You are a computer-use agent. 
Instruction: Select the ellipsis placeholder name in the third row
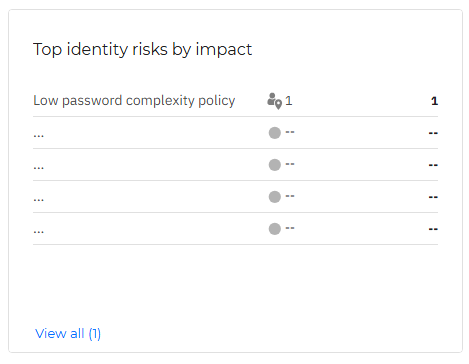tap(39, 168)
